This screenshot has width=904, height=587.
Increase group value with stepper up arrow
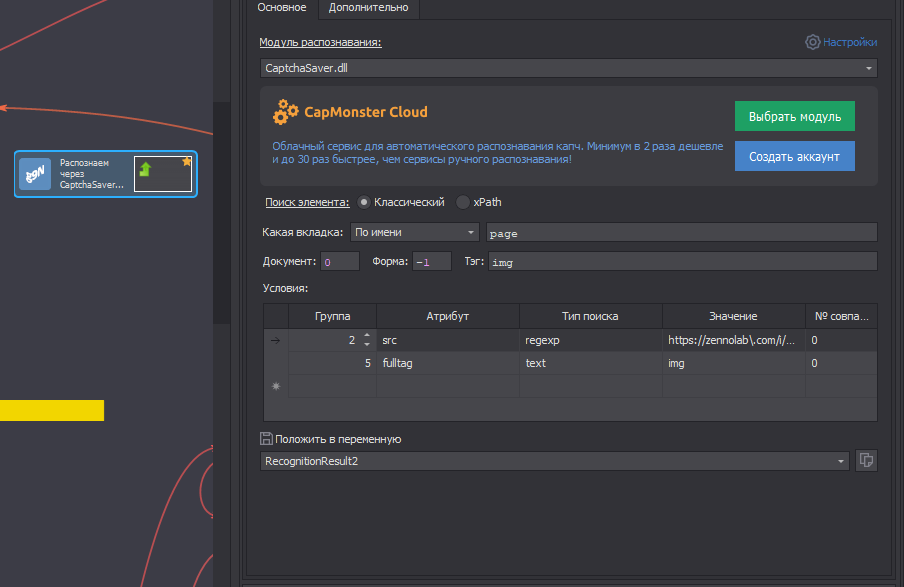click(x=367, y=336)
